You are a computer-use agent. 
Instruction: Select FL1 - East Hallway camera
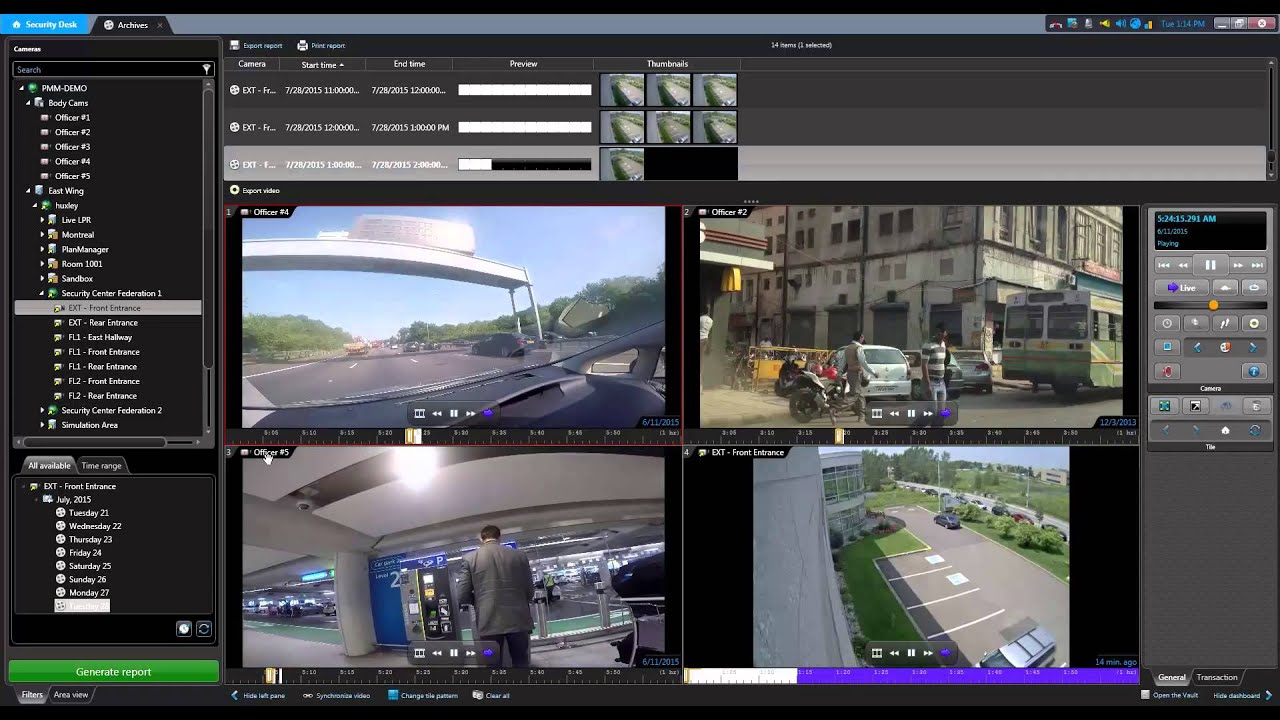[100, 337]
